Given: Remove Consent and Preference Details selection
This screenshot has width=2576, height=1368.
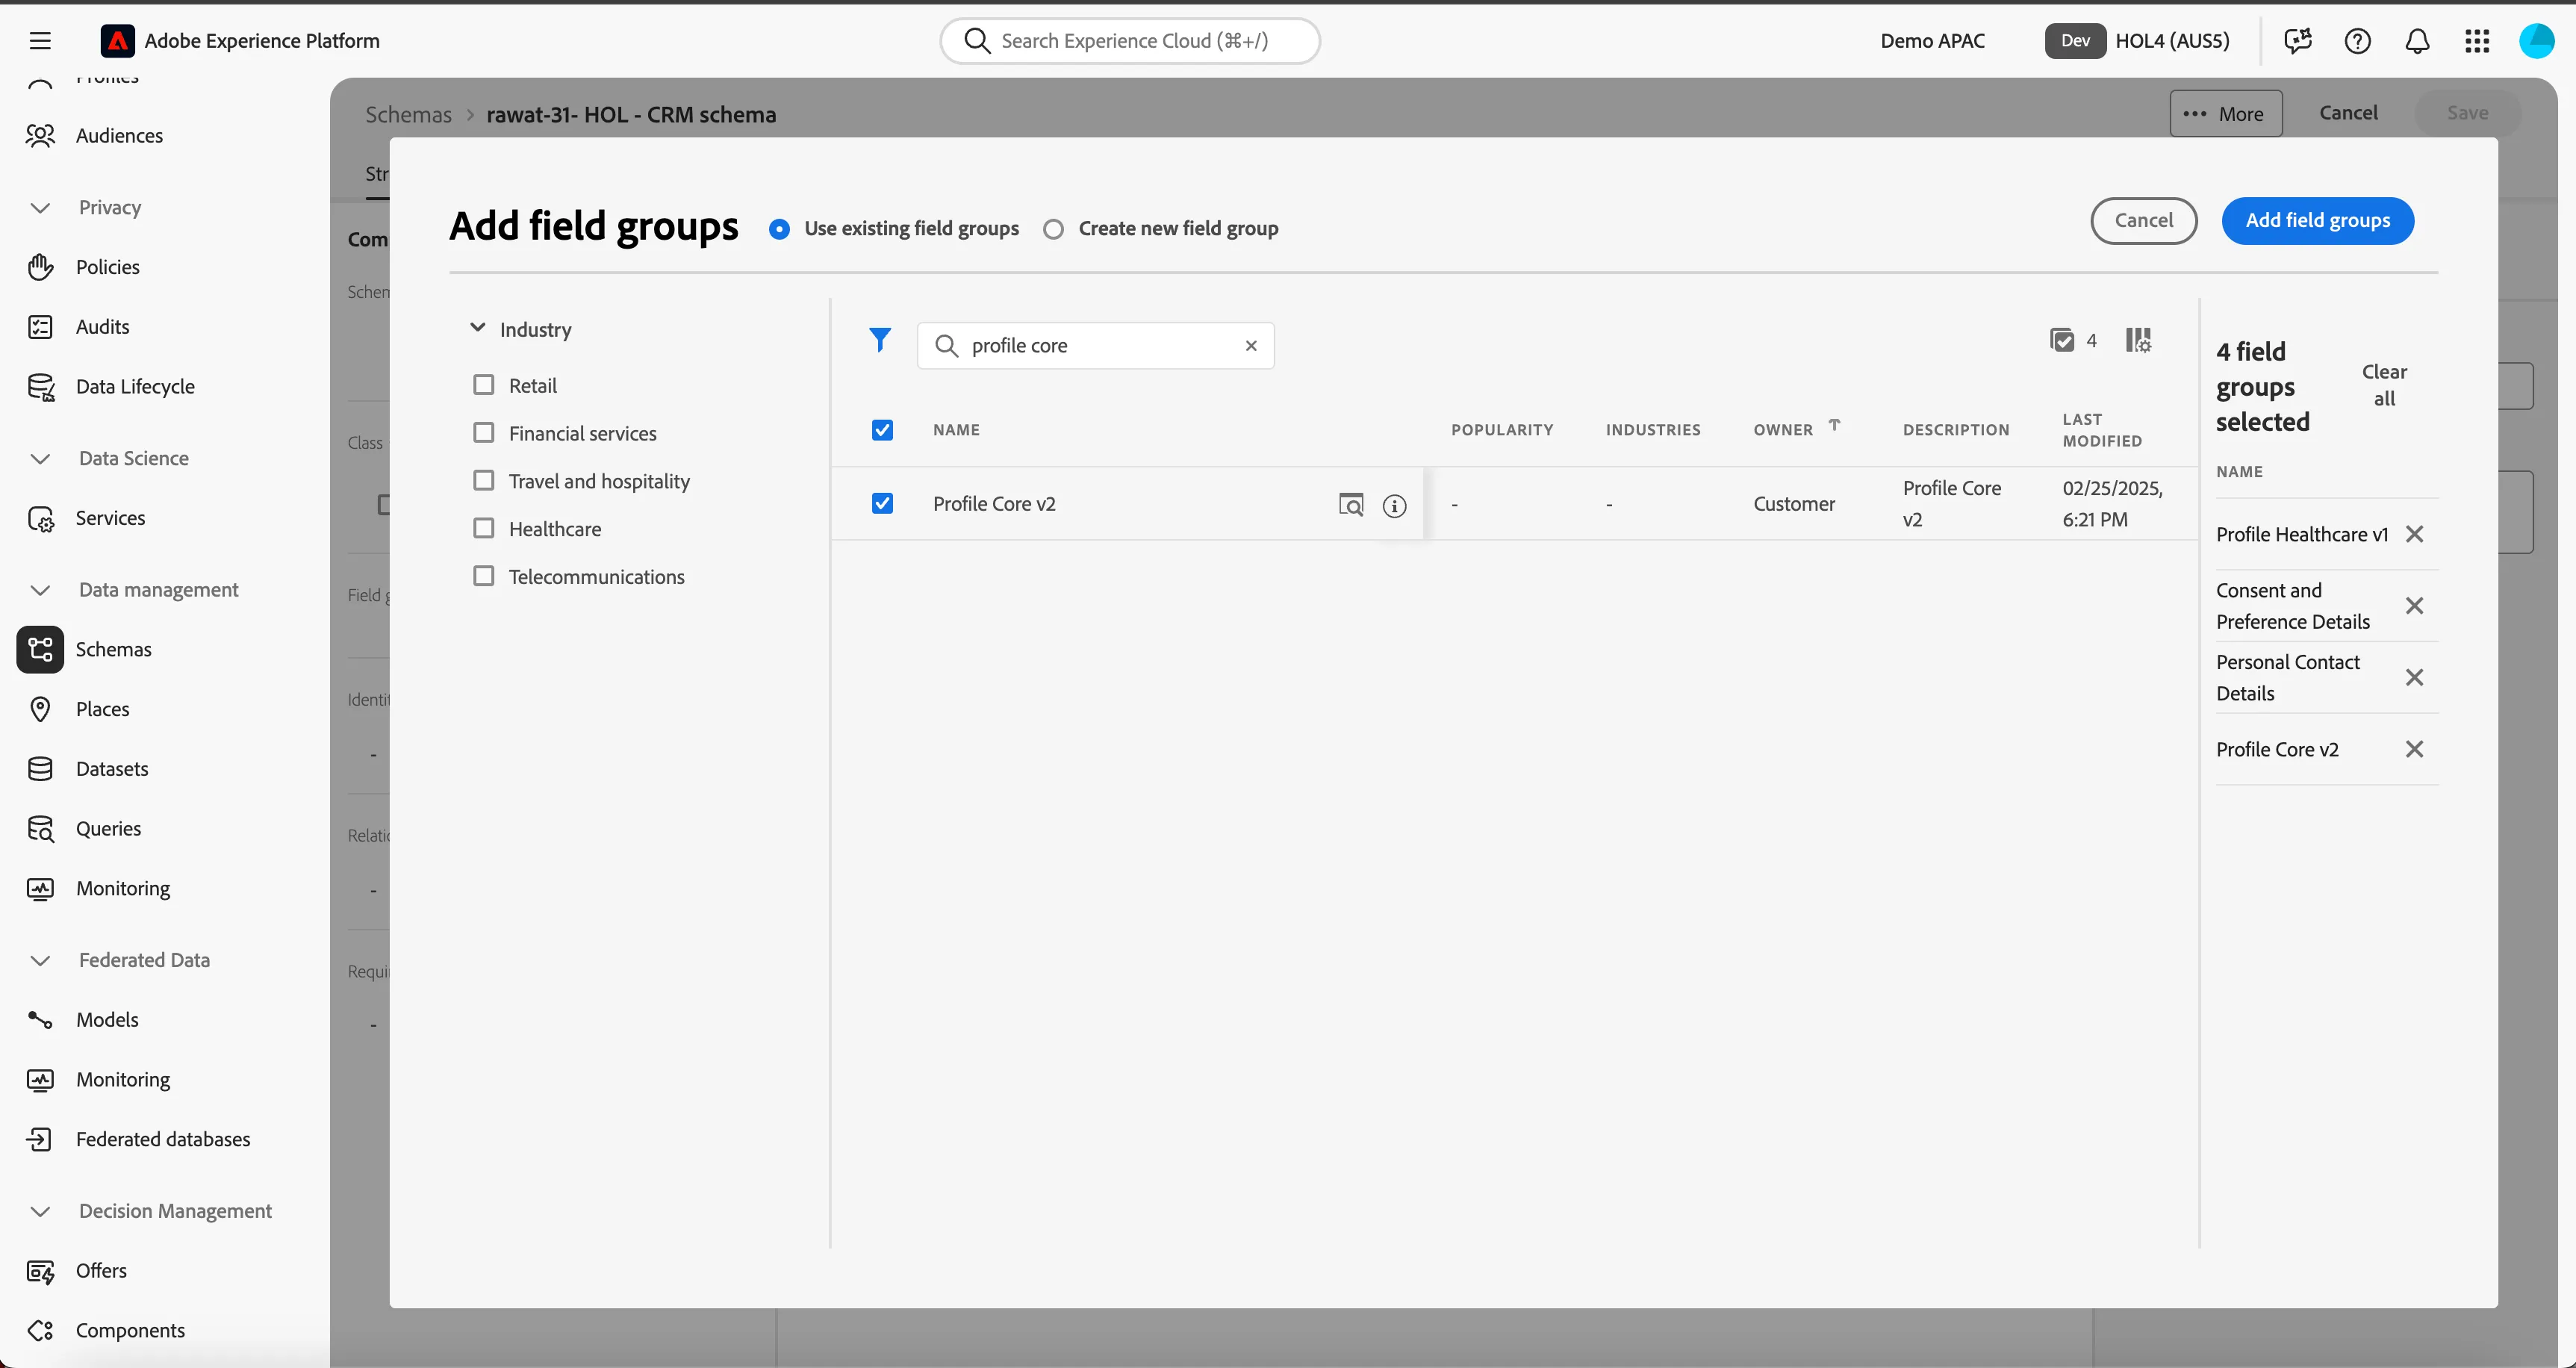Looking at the screenshot, I should pyautogui.click(x=2414, y=606).
